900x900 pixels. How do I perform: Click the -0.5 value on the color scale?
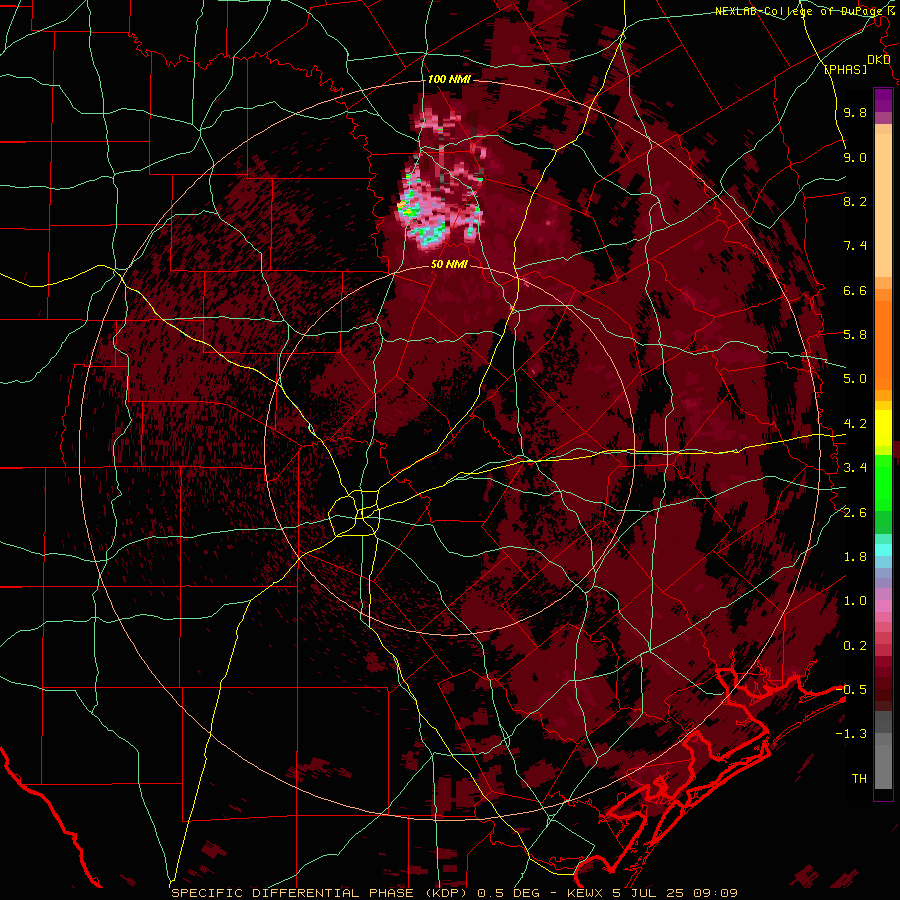pos(852,690)
